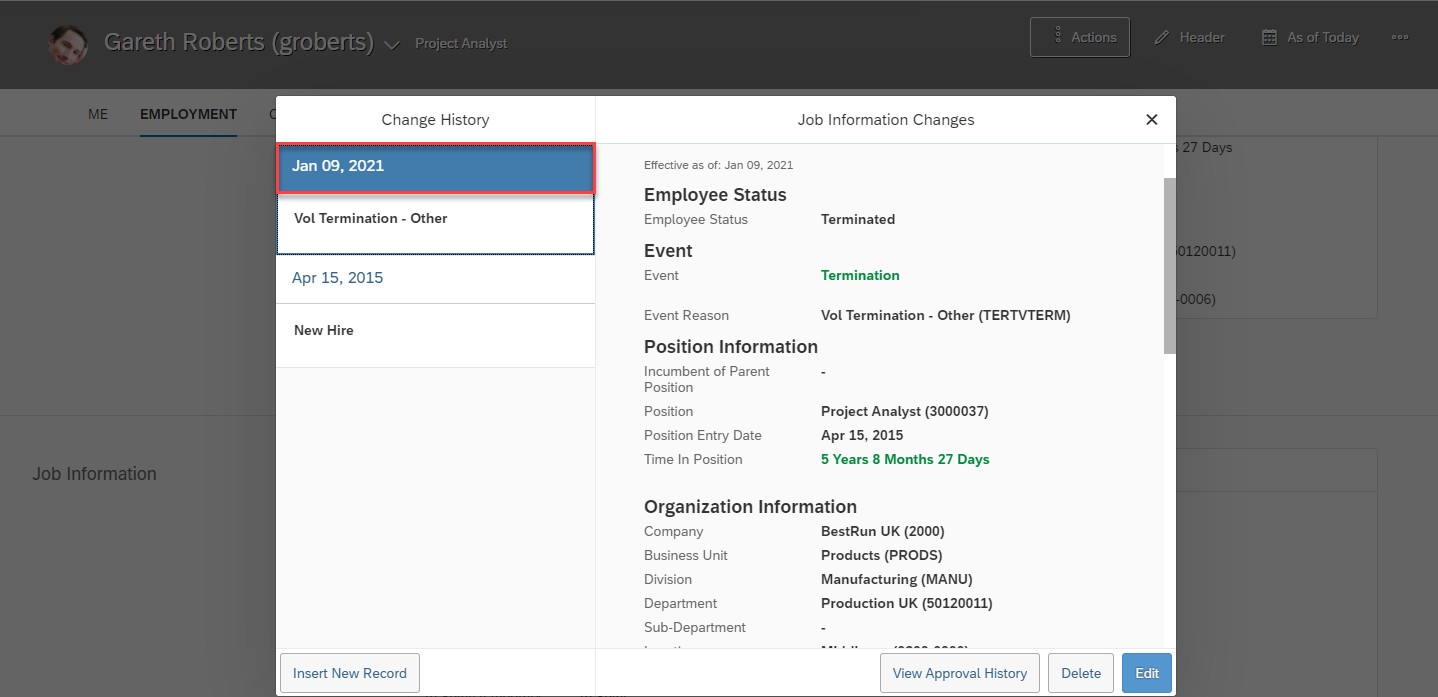Select the Jan 09, 2021 history record

click(x=436, y=167)
